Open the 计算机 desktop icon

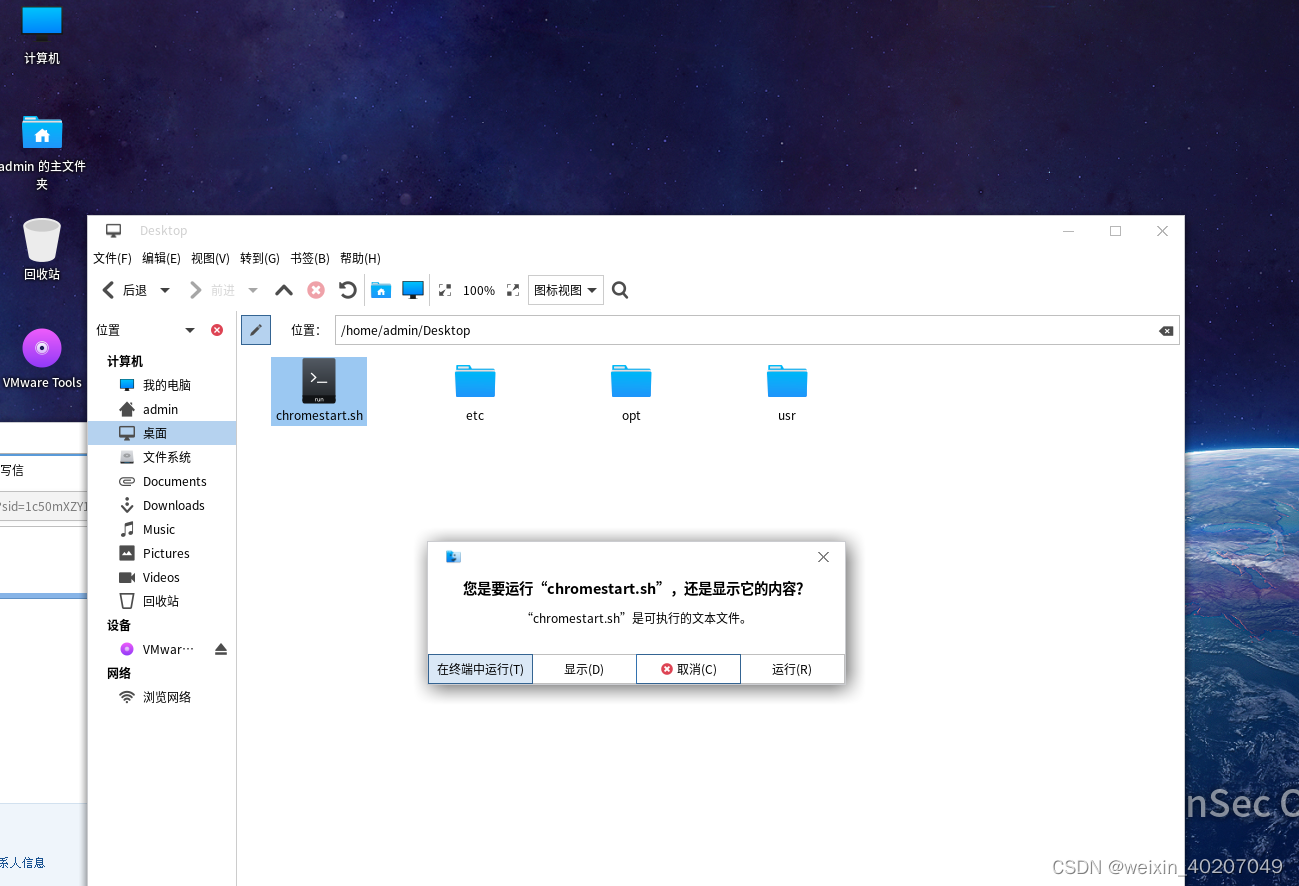[42, 33]
